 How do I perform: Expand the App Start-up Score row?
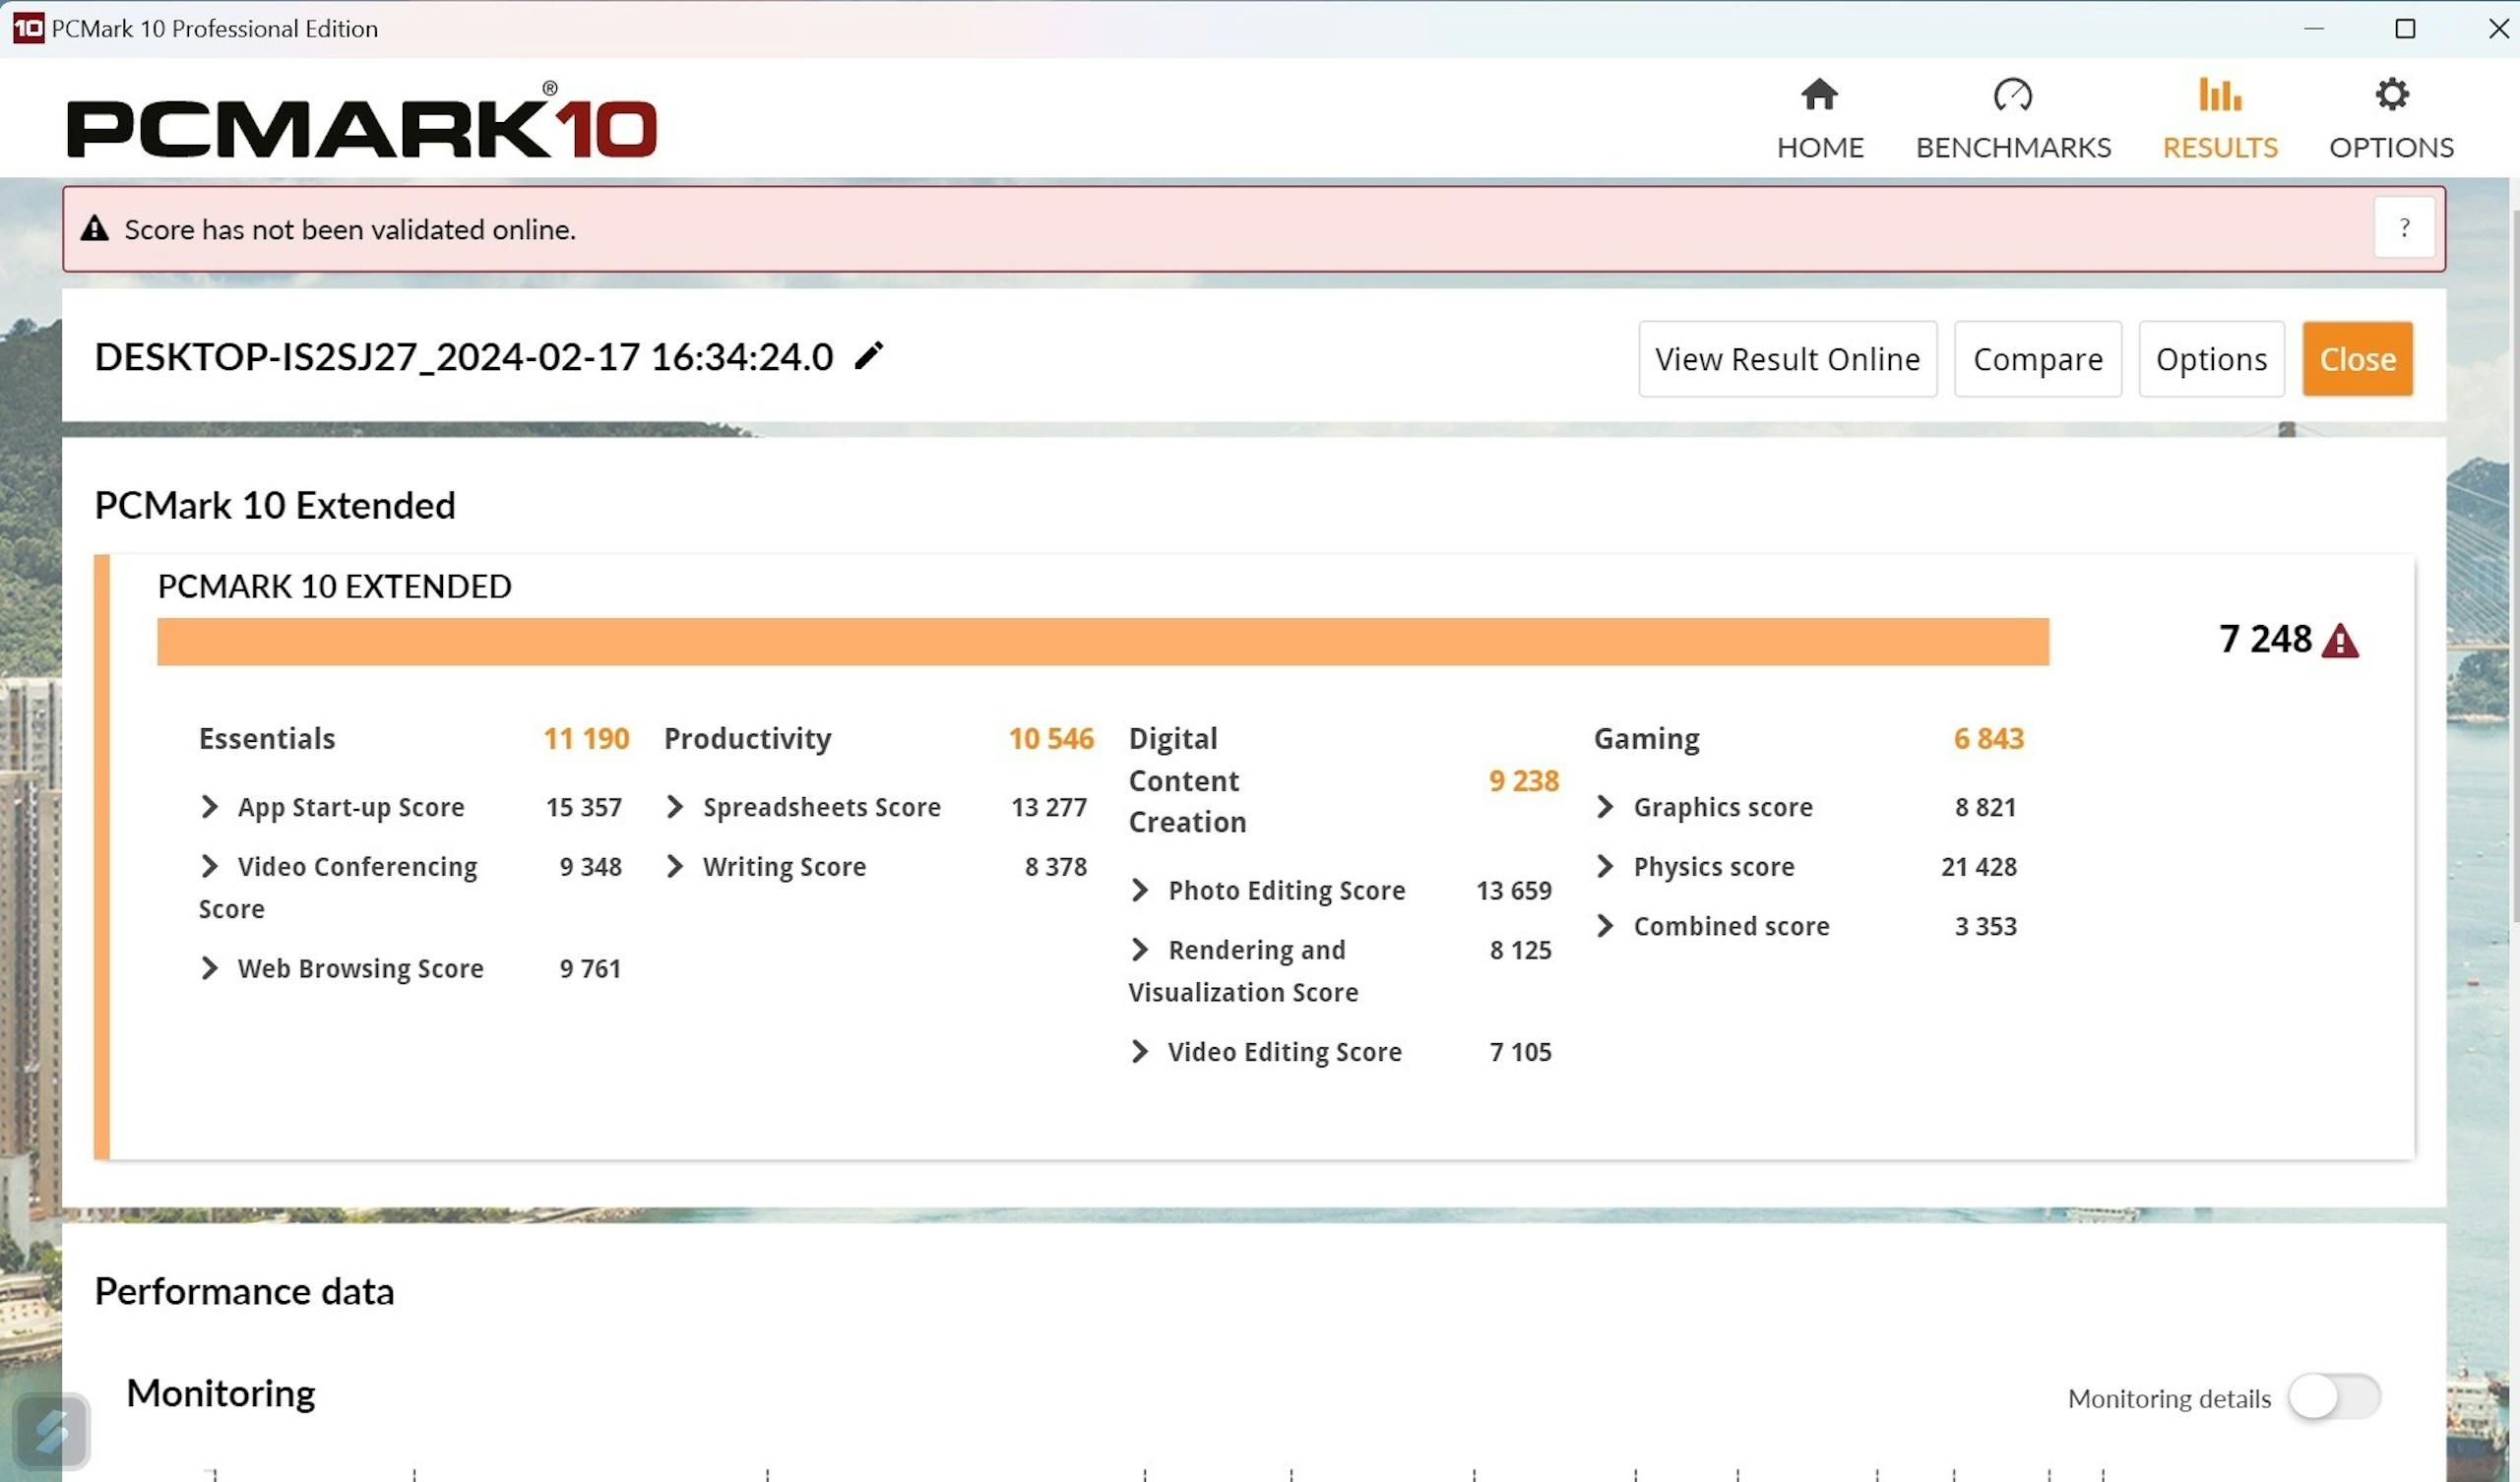pos(209,807)
